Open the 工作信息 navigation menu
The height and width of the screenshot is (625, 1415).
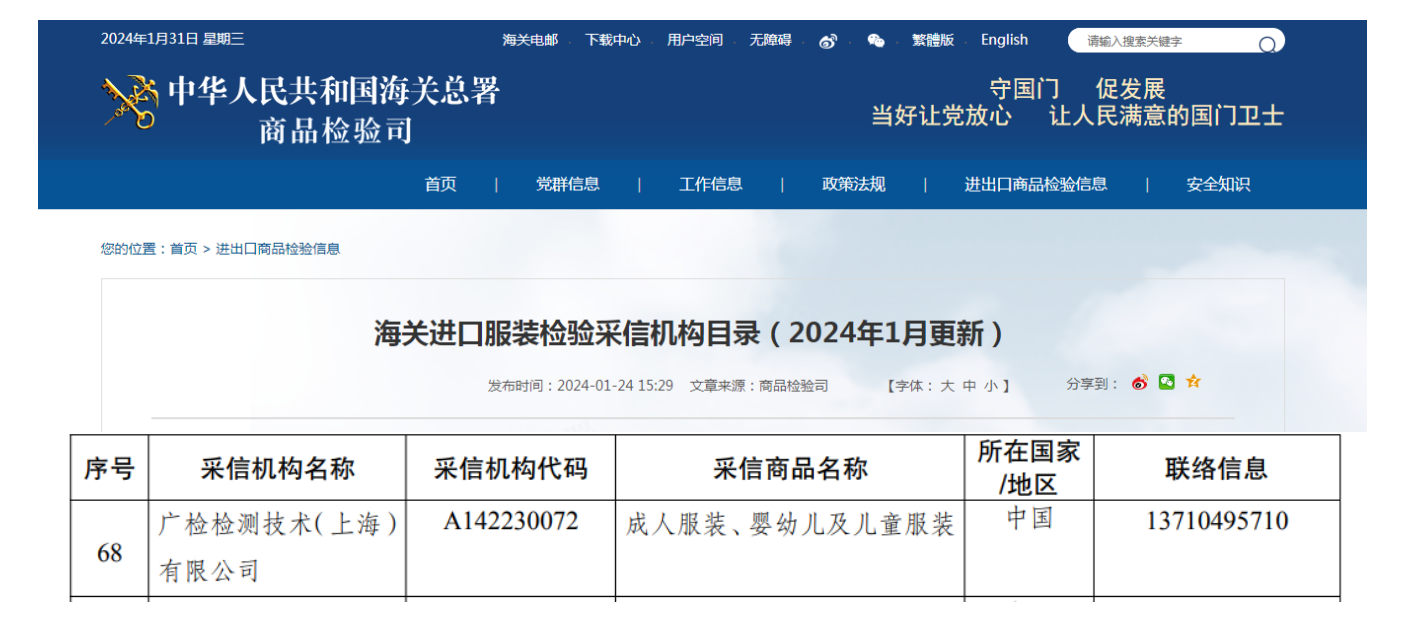(711, 184)
